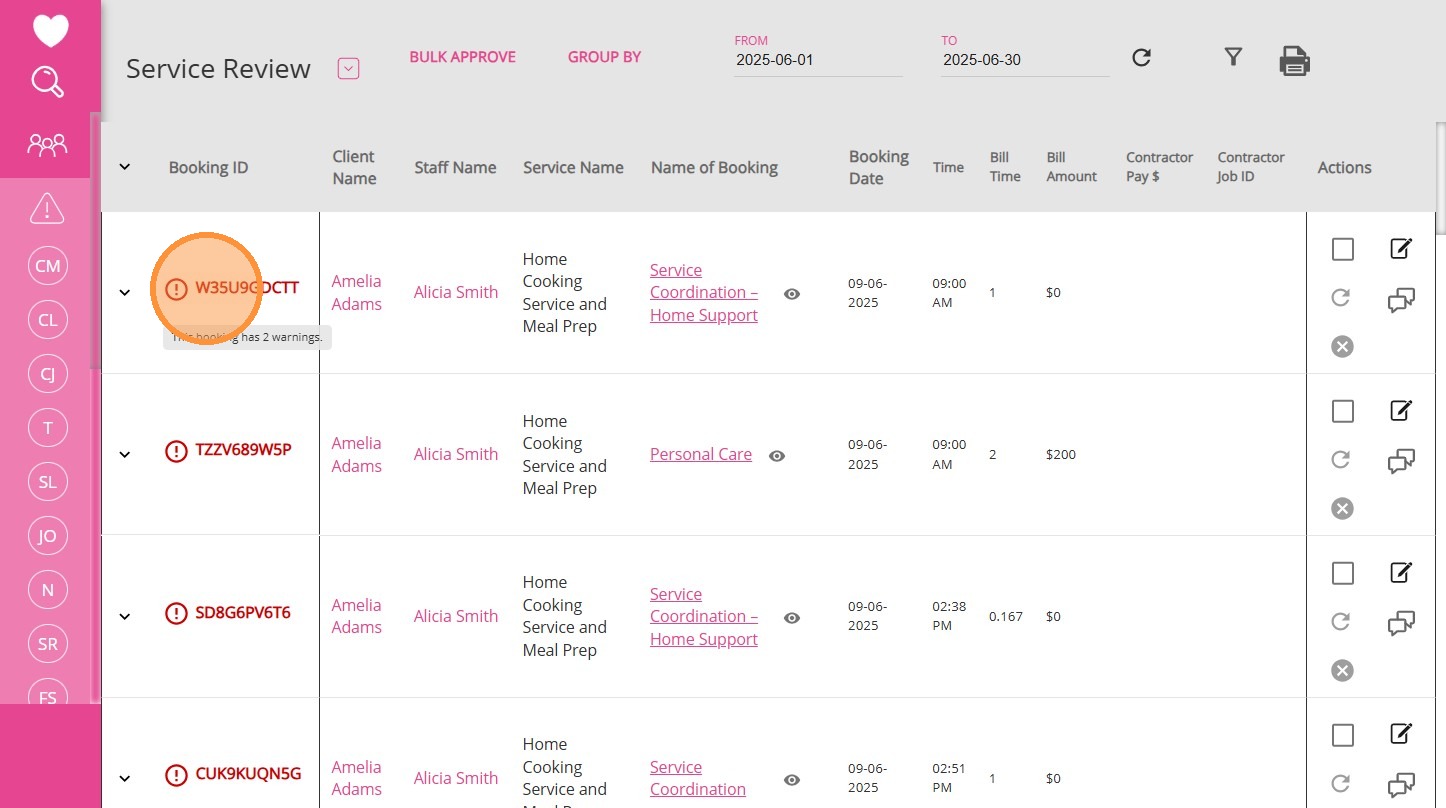Open the filter funnel icon
1446x808 pixels.
coord(1233,57)
